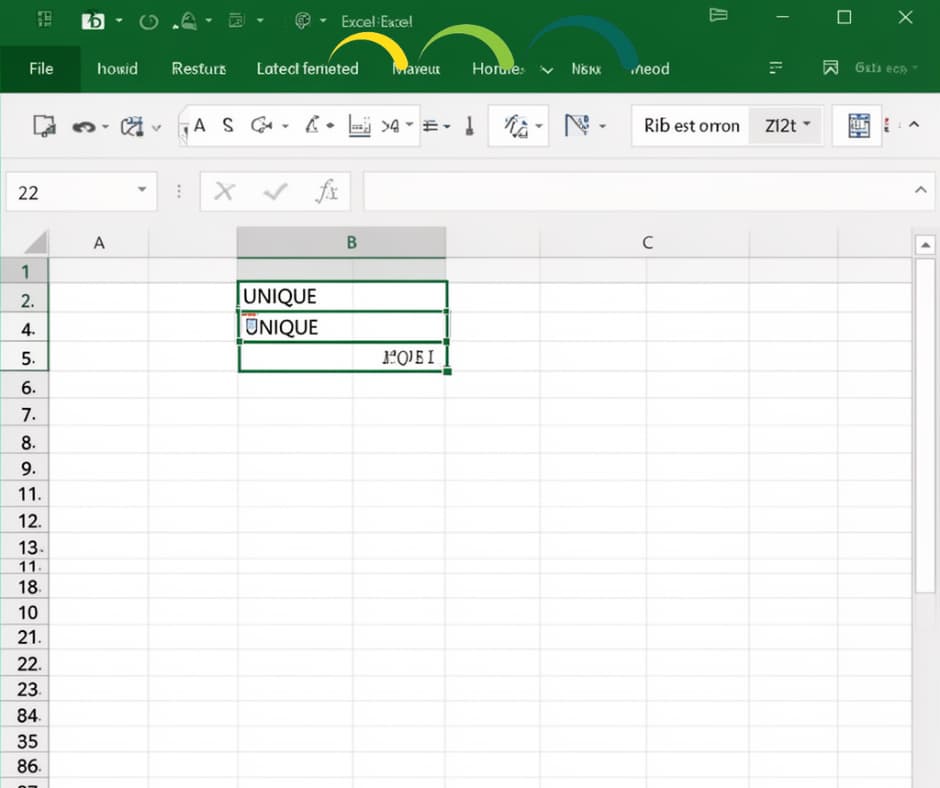This screenshot has height=788, width=940.
Task: Click the fx insert function icon
Action: pyautogui.click(x=327, y=191)
